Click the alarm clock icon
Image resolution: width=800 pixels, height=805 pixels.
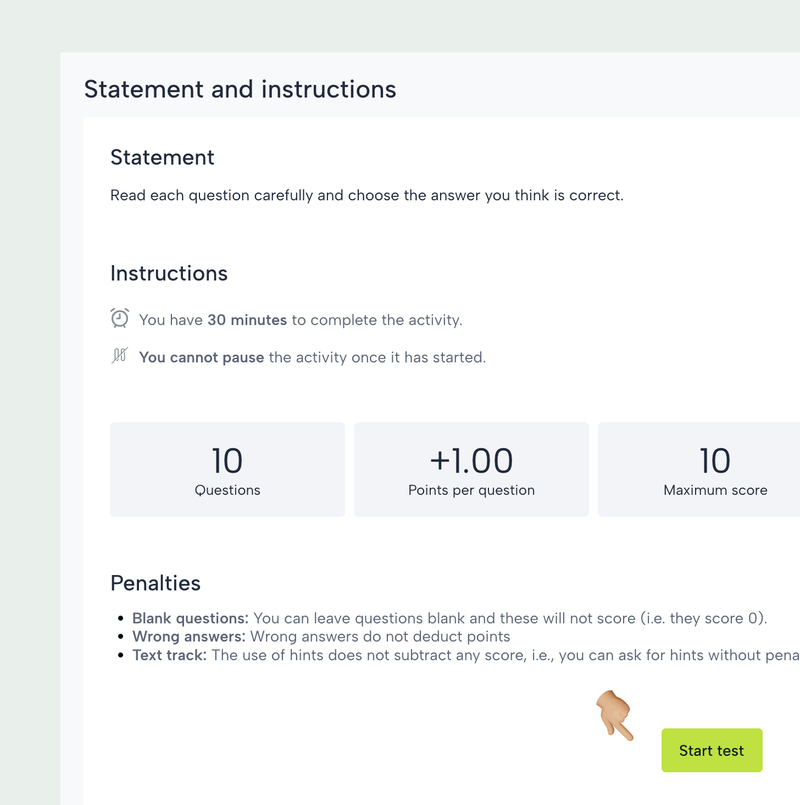[119, 319]
